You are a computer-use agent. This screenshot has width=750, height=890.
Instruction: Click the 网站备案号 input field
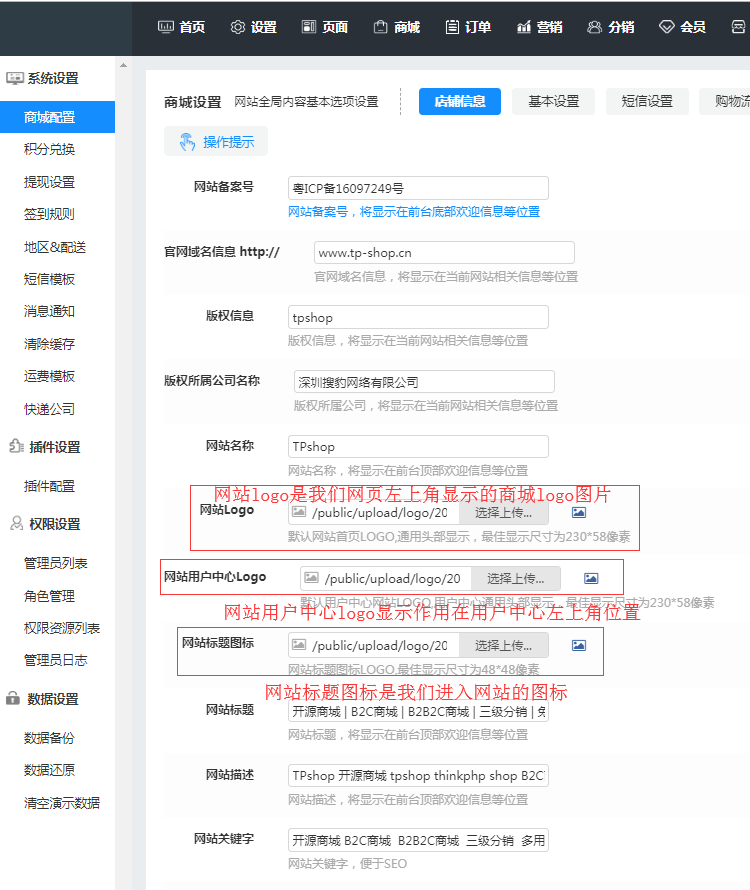tap(418, 188)
